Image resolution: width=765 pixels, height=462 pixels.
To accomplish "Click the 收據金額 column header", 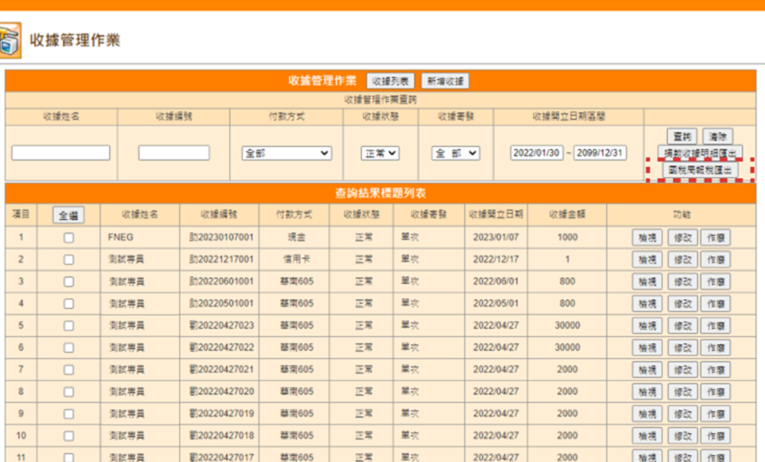I will point(567,214).
